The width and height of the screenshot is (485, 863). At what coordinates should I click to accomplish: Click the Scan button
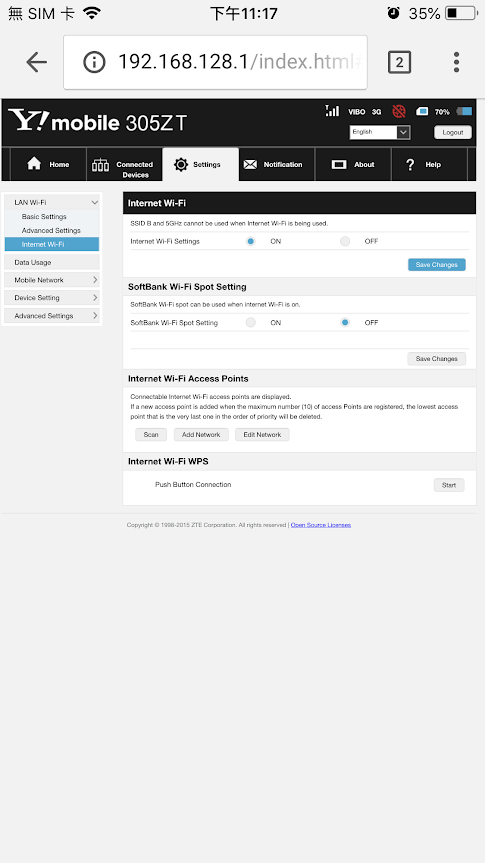[151, 435]
